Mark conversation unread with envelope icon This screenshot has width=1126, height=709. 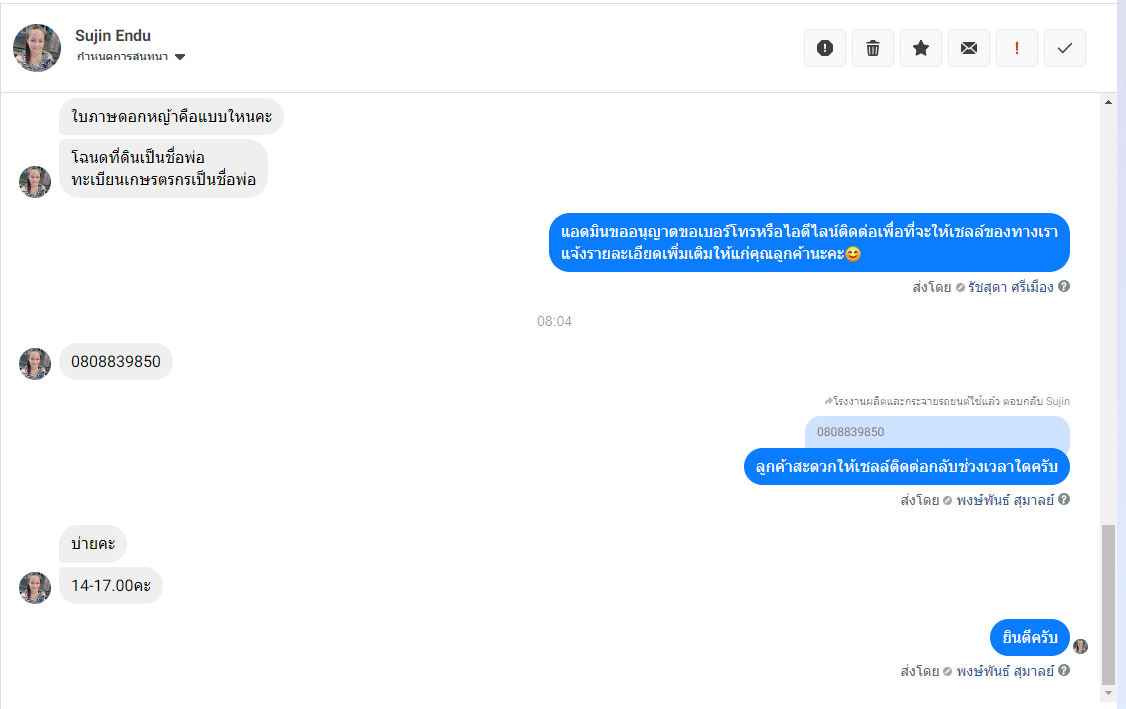[969, 48]
